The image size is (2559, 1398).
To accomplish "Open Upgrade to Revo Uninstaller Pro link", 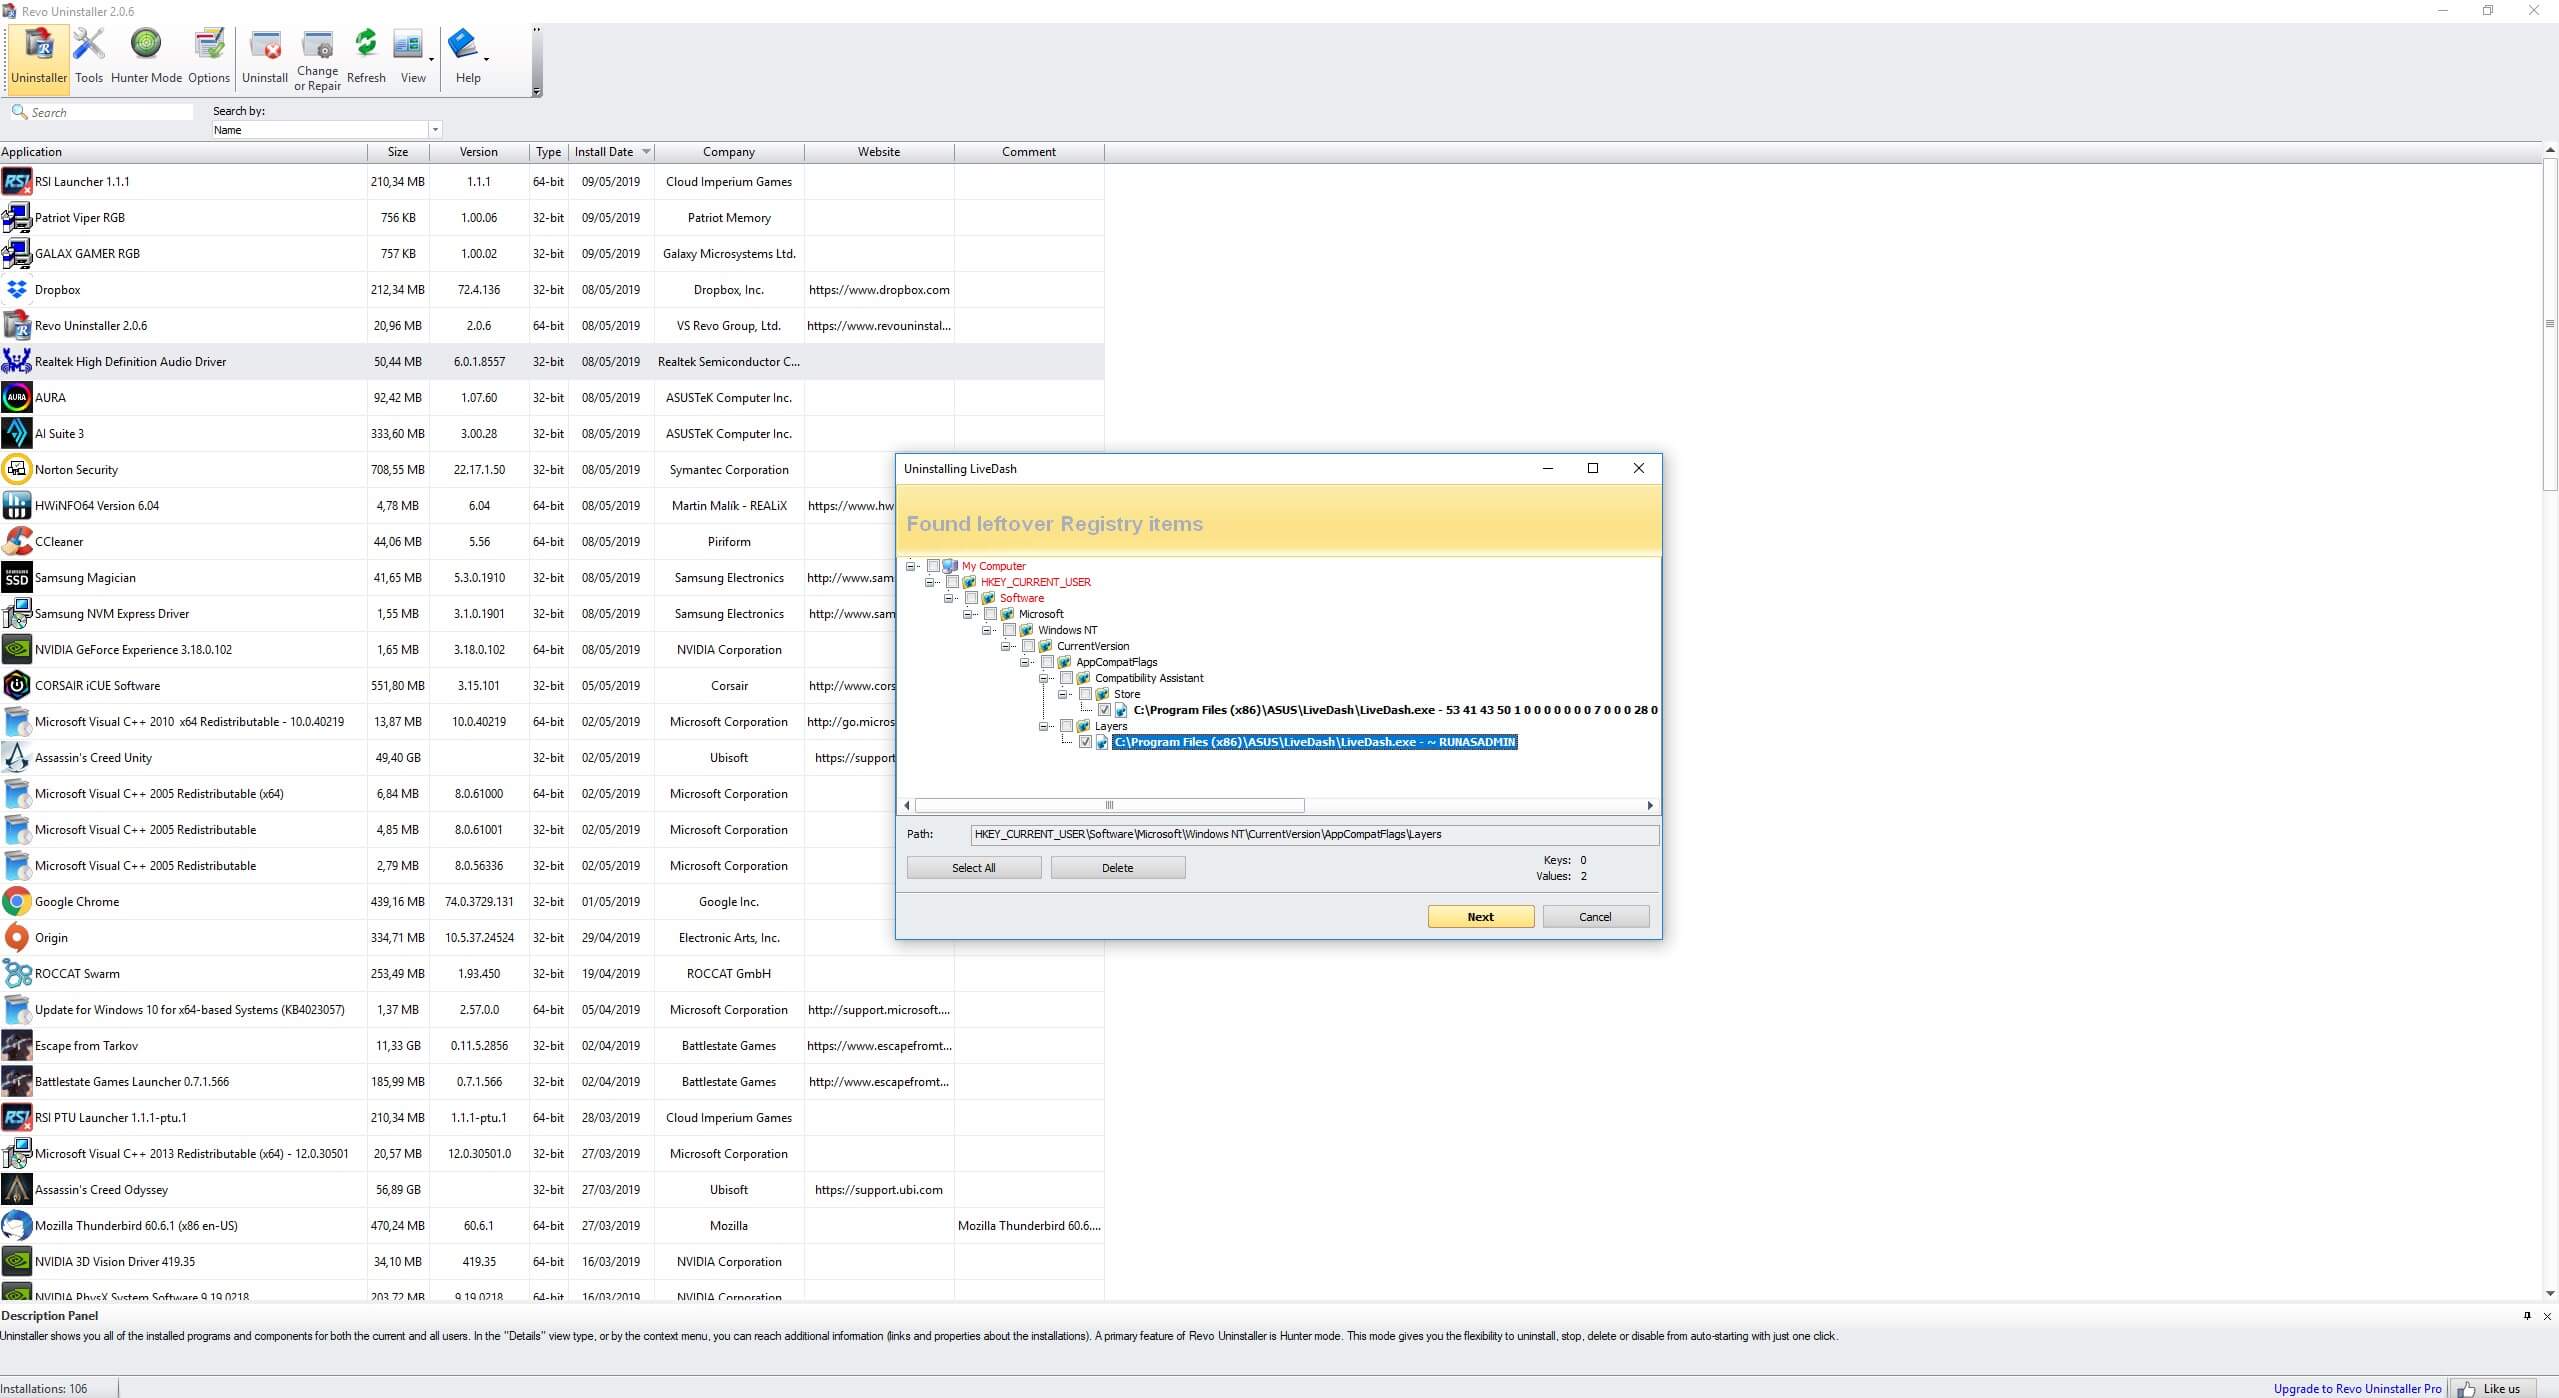I will tap(2357, 1389).
